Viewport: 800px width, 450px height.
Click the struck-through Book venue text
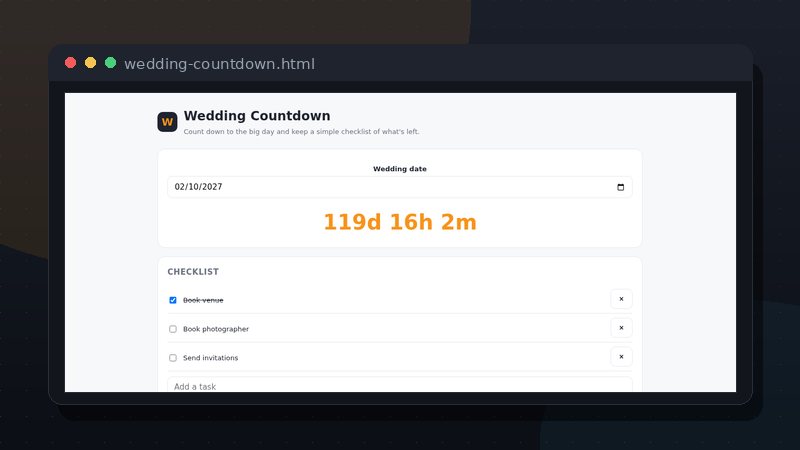pyautogui.click(x=203, y=300)
